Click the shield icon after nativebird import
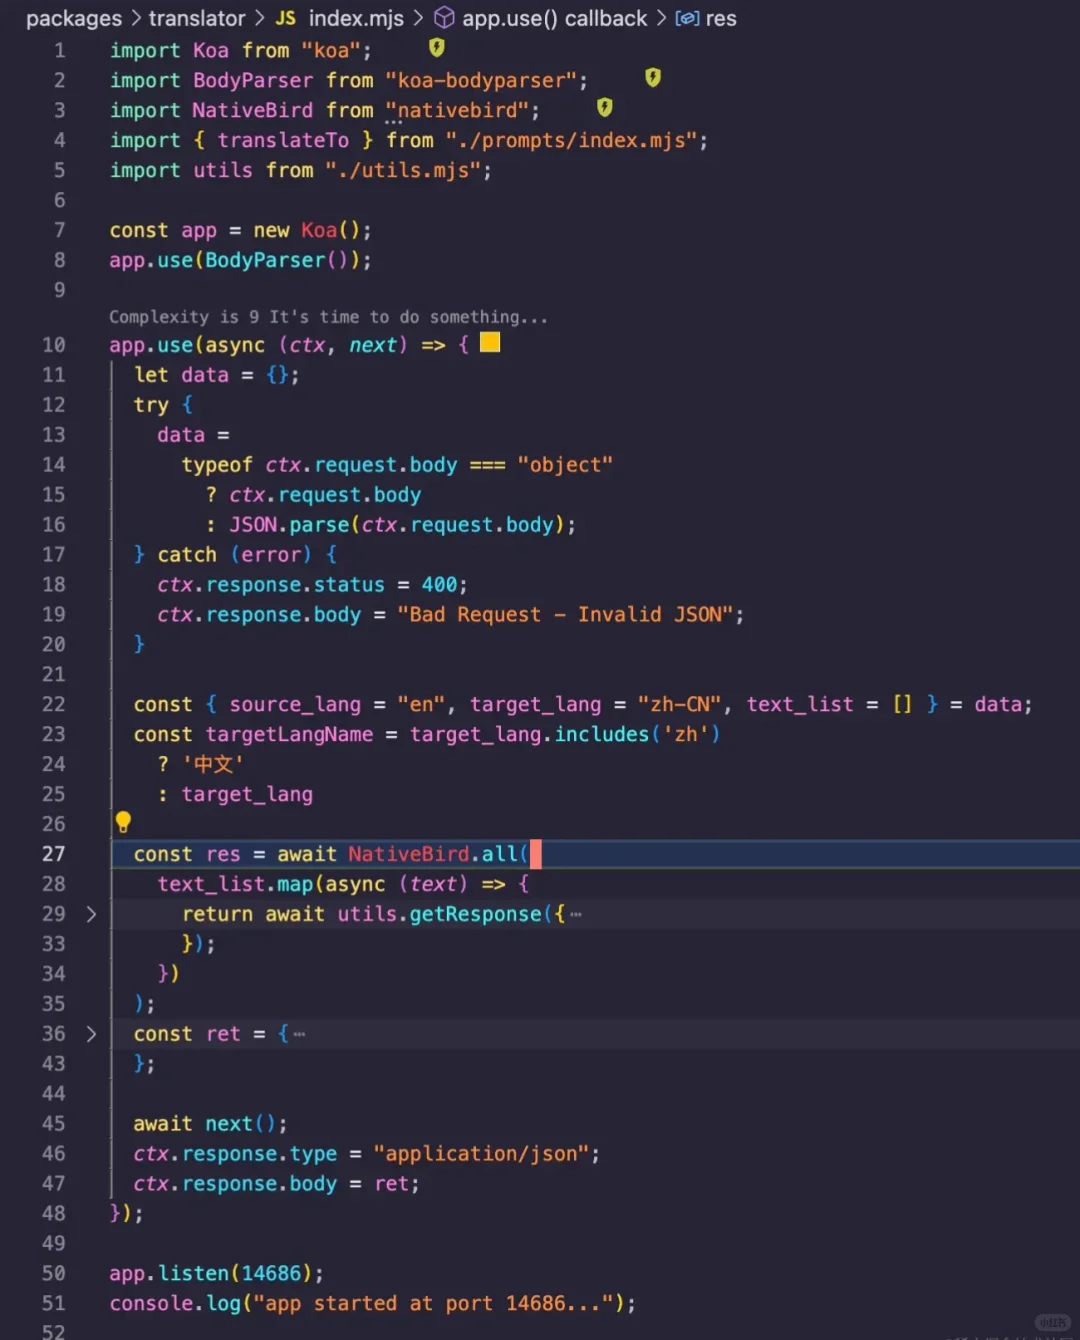 [605, 107]
